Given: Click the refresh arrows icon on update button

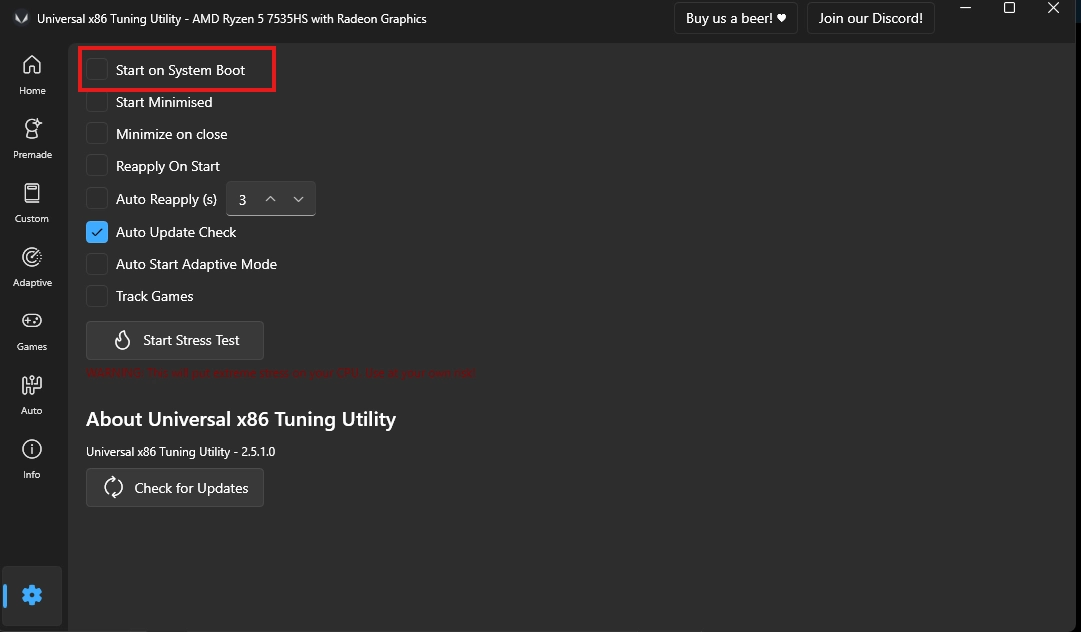Looking at the screenshot, I should tap(114, 487).
